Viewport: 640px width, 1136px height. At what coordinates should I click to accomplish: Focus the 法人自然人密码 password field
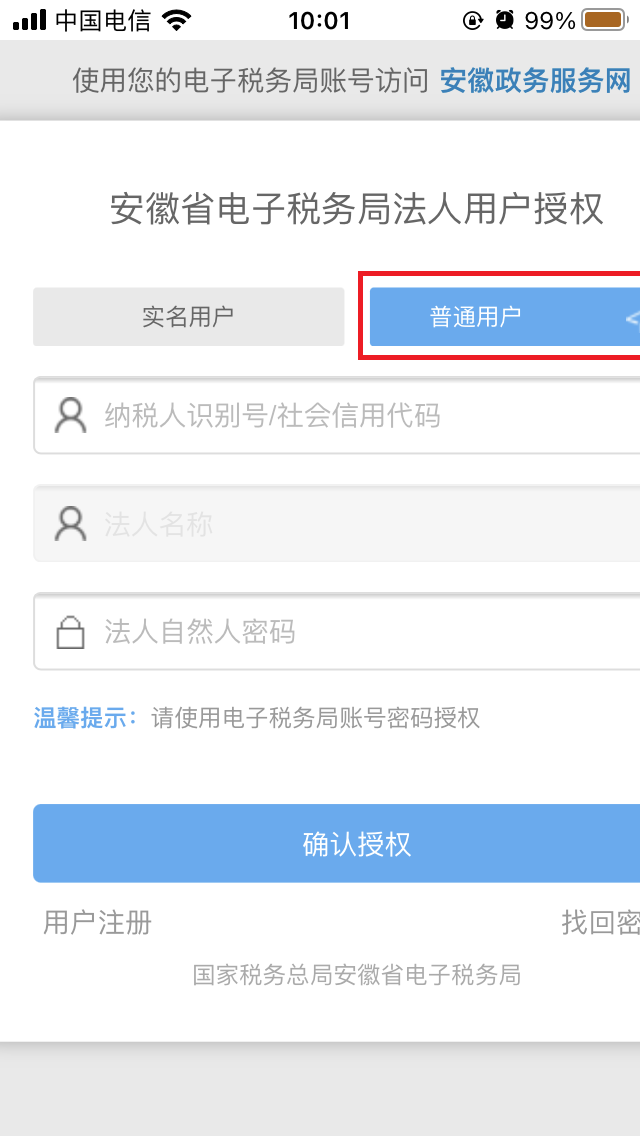pos(337,632)
